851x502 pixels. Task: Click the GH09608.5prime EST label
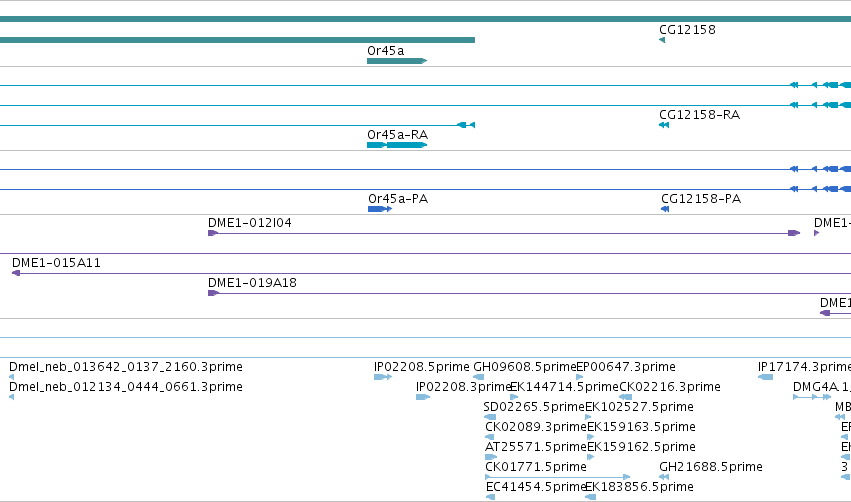(525, 367)
